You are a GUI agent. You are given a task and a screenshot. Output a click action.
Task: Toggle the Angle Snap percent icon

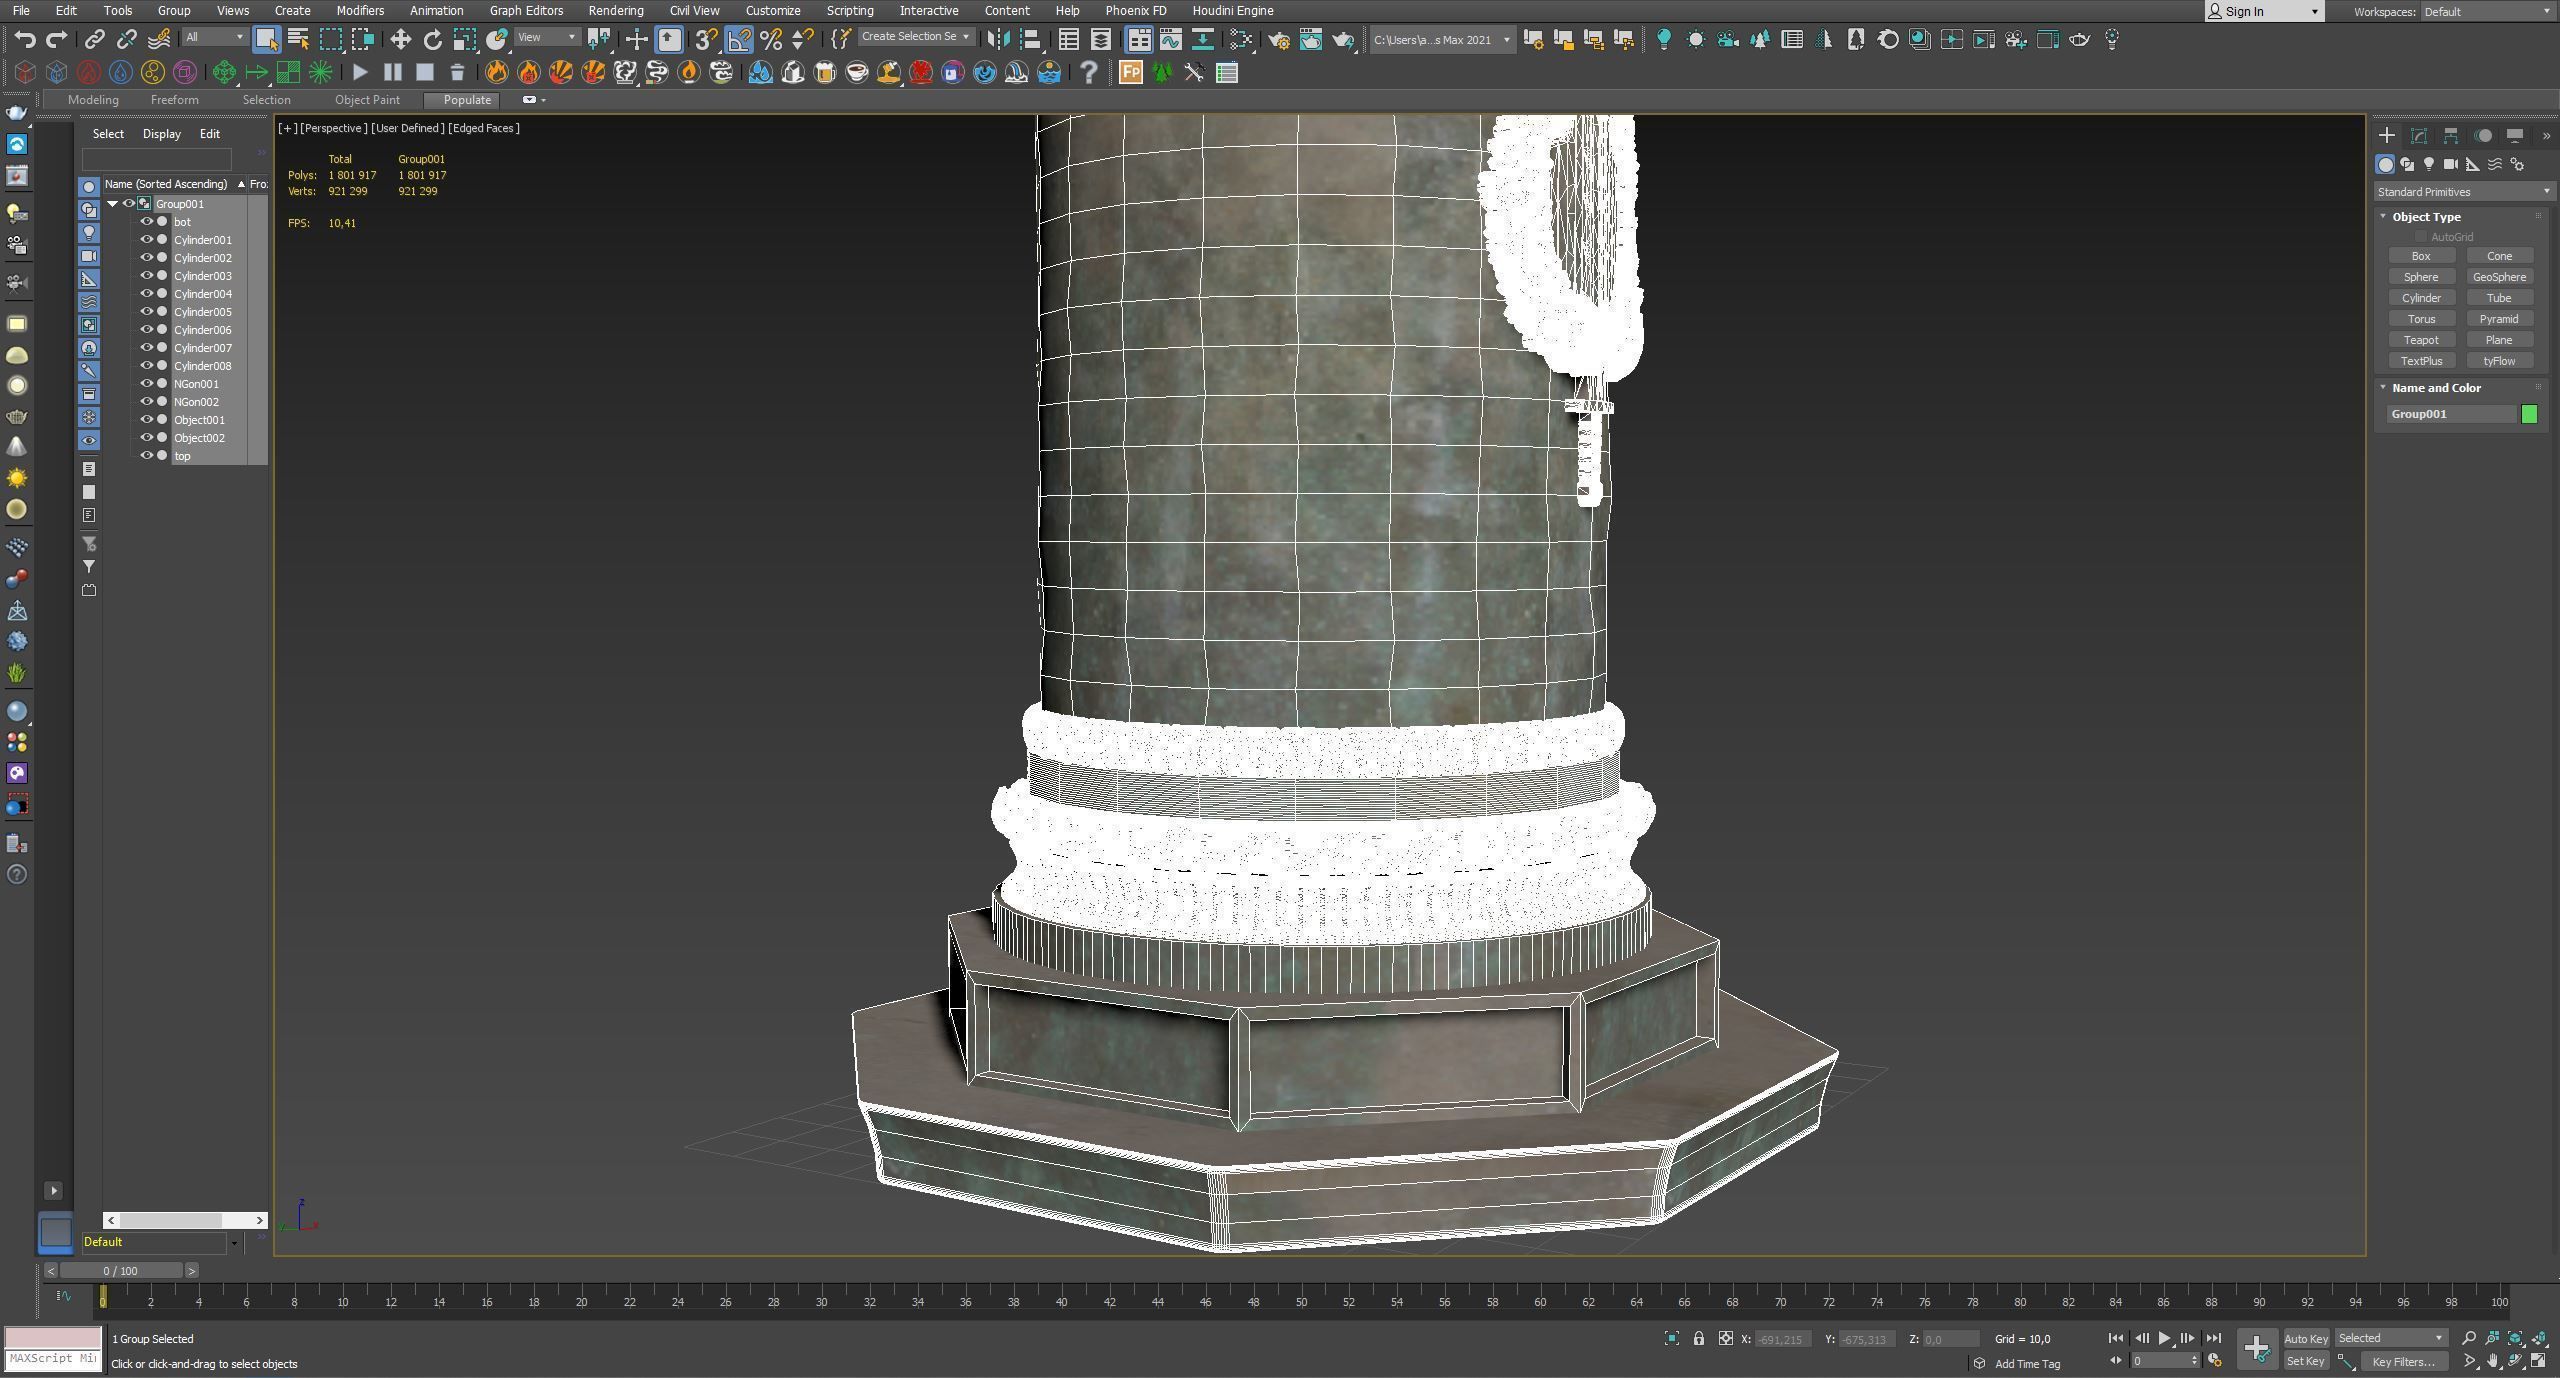click(x=770, y=39)
